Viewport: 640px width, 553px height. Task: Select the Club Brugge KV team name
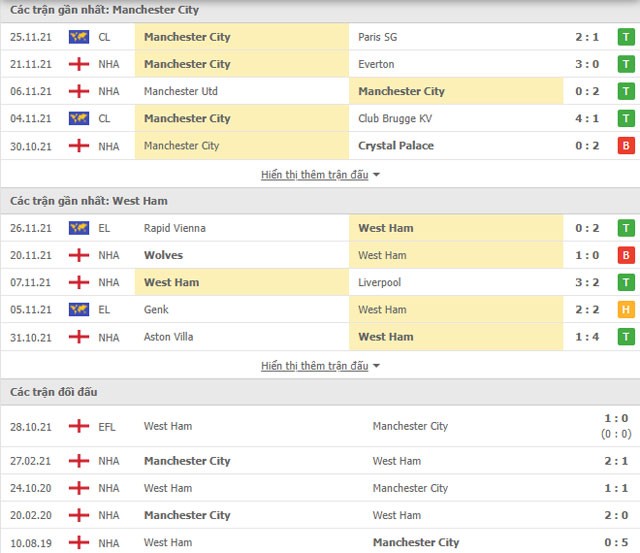[395, 118]
